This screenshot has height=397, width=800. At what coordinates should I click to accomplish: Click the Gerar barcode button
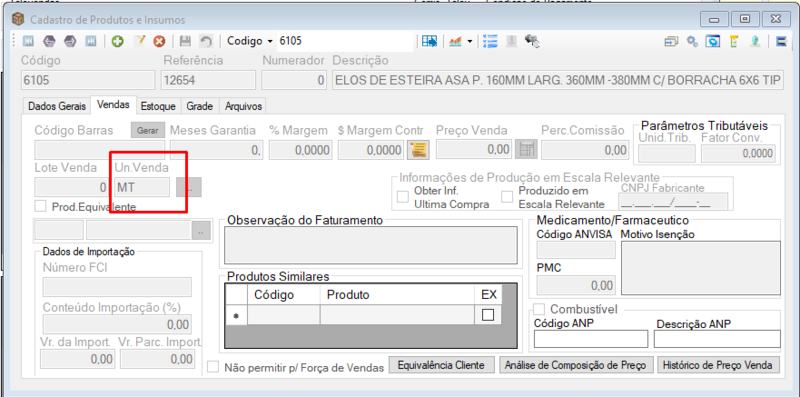[x=148, y=131]
